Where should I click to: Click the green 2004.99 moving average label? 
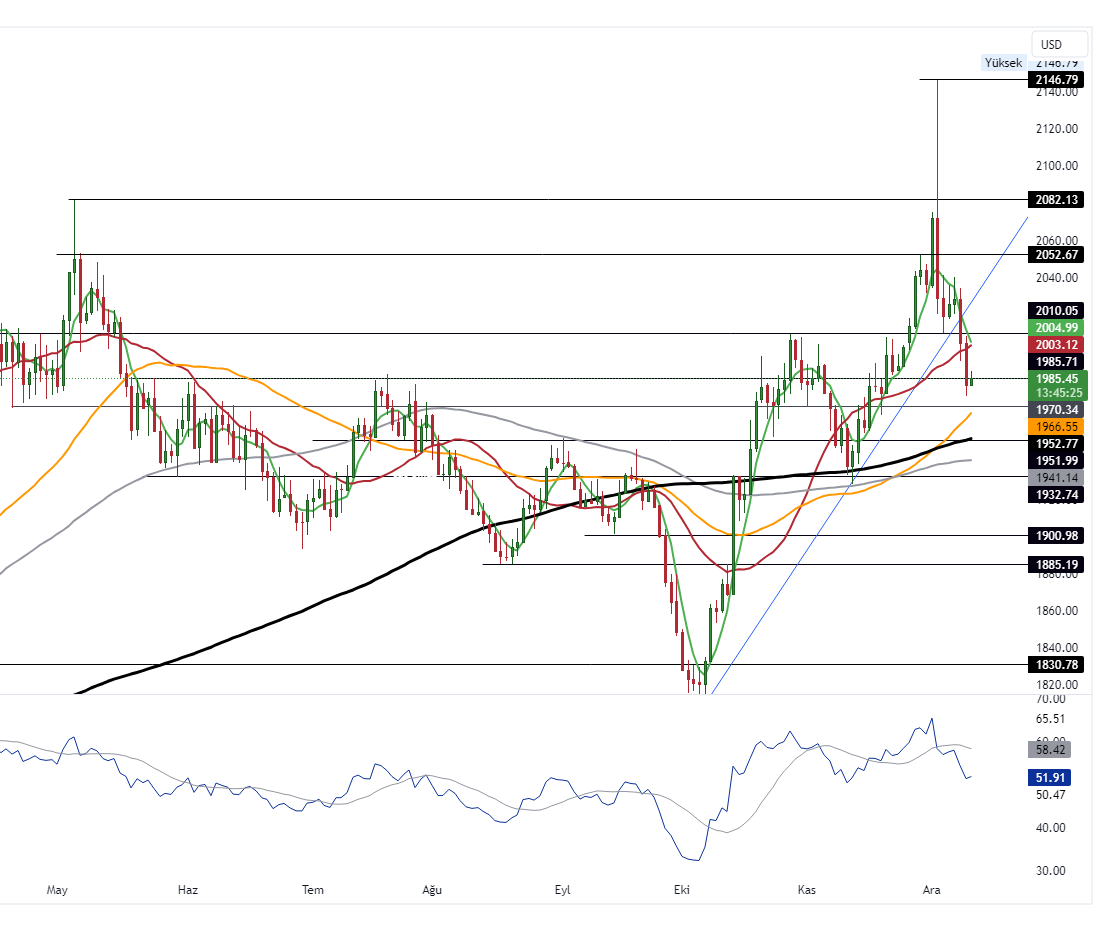1056,328
